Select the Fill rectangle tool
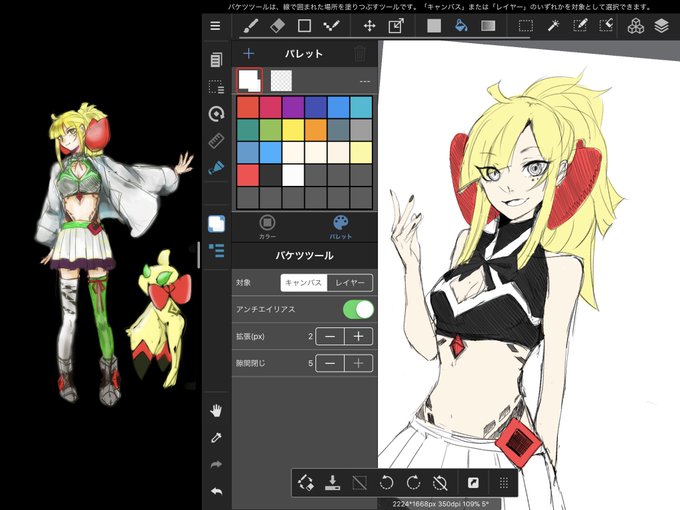Screen dimensions: 680x510 [x=434, y=26]
